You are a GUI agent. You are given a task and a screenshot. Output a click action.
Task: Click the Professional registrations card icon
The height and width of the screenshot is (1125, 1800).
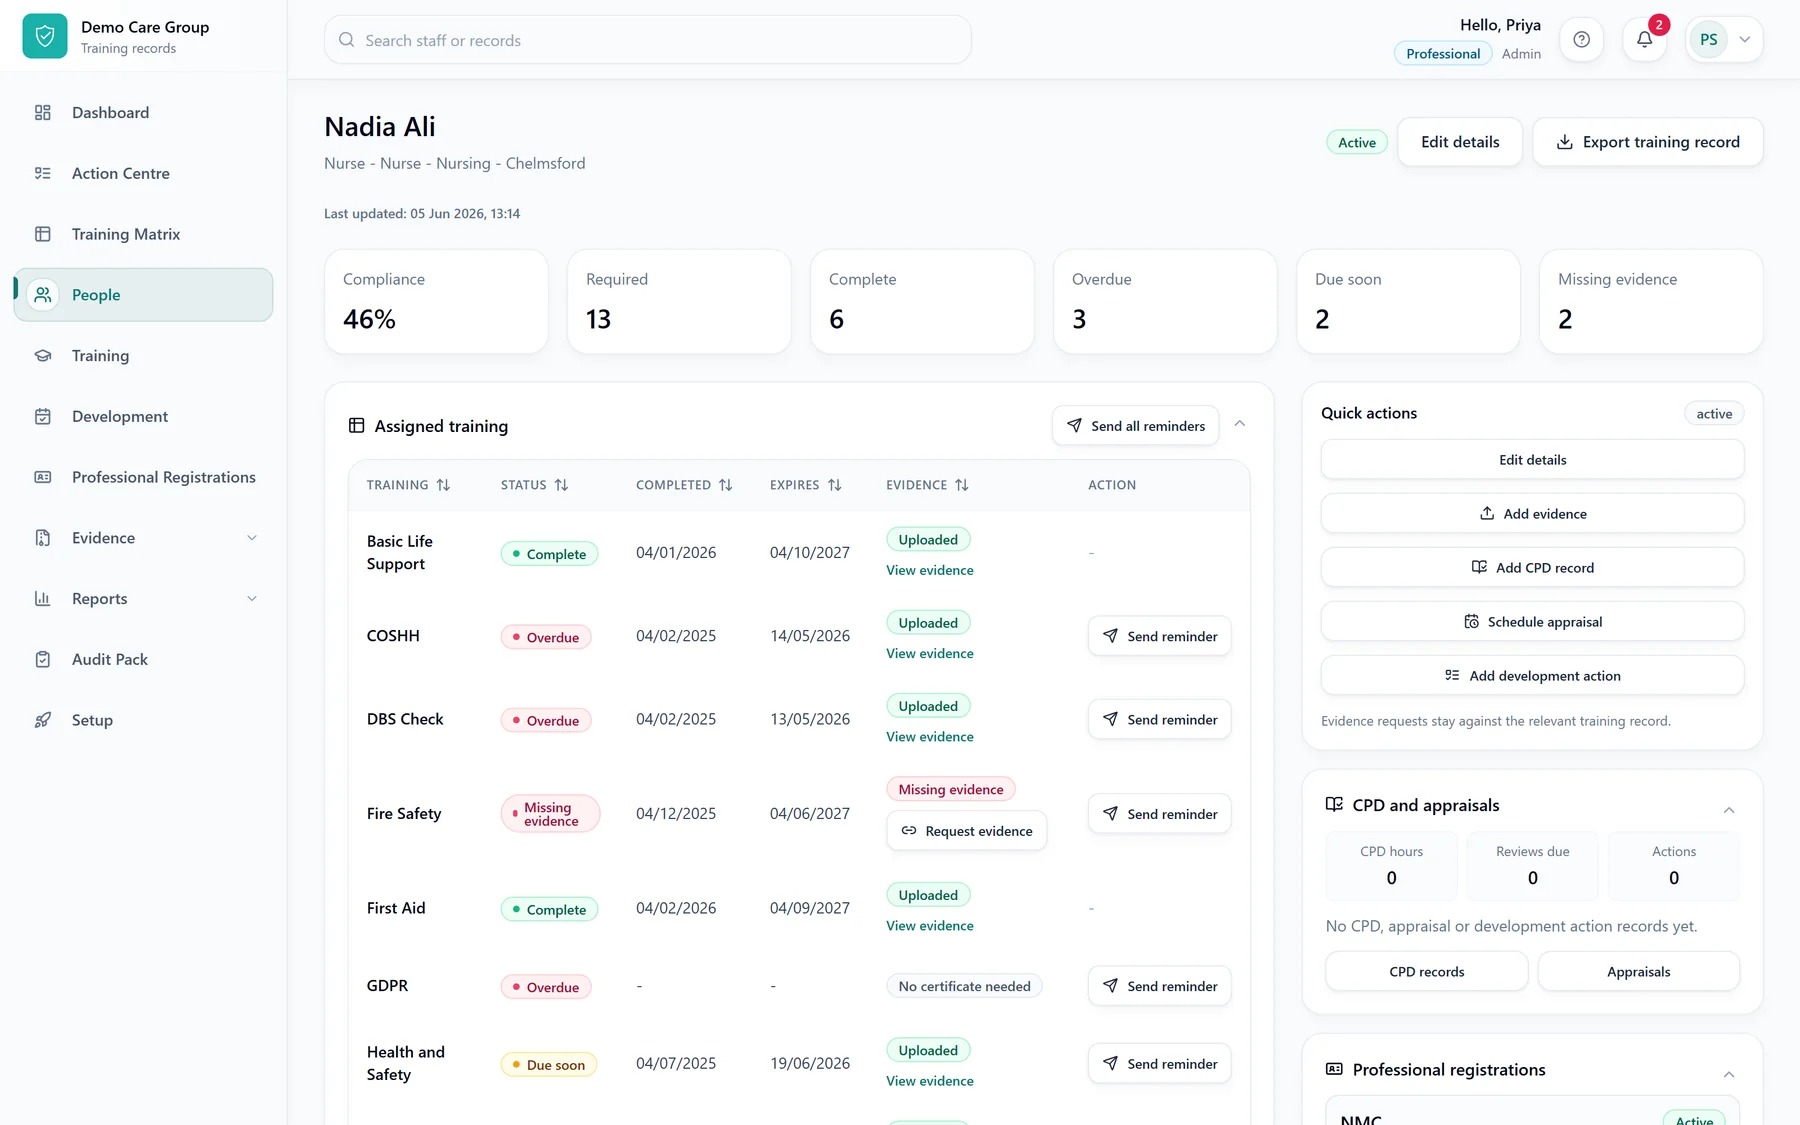point(1334,1069)
